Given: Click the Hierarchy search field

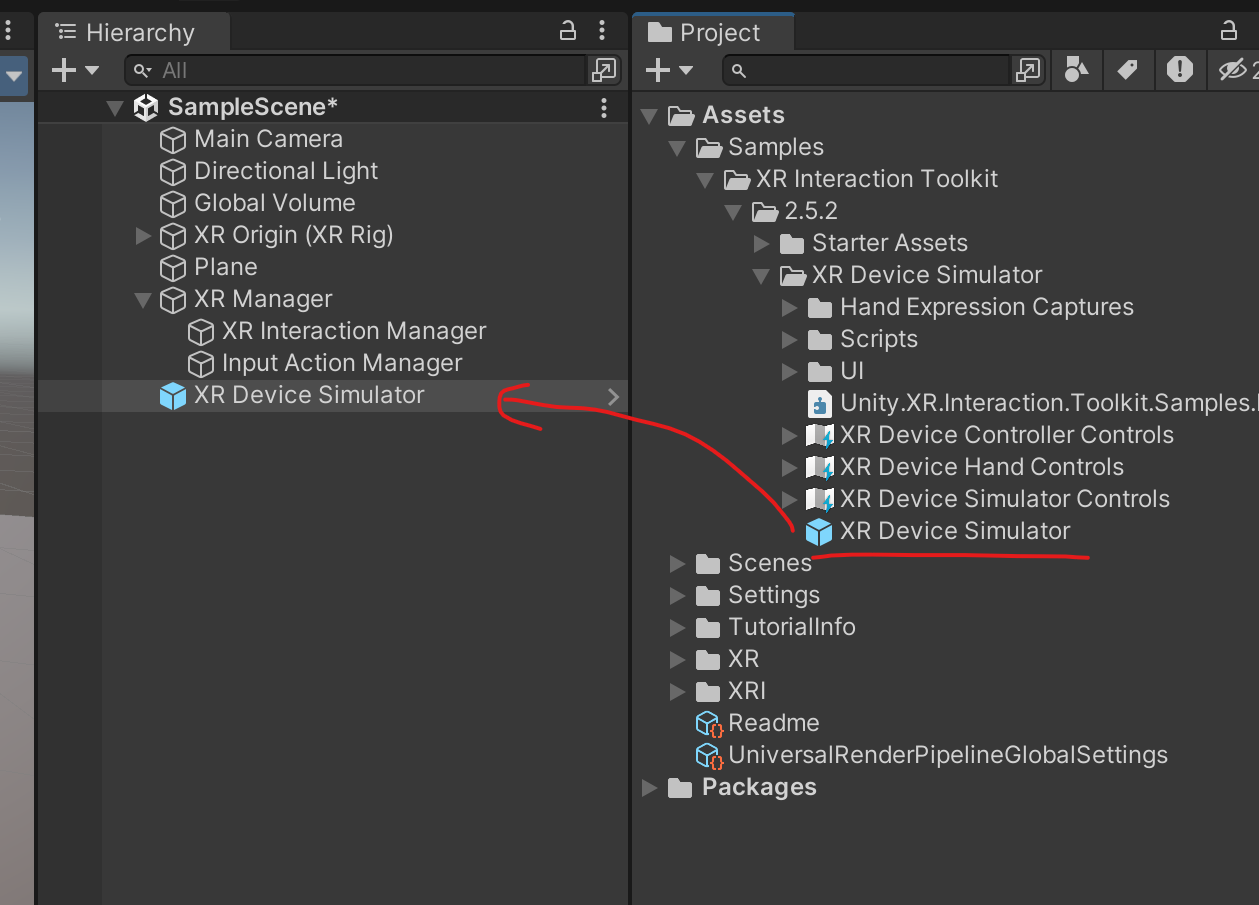Looking at the screenshot, I should pos(355,70).
